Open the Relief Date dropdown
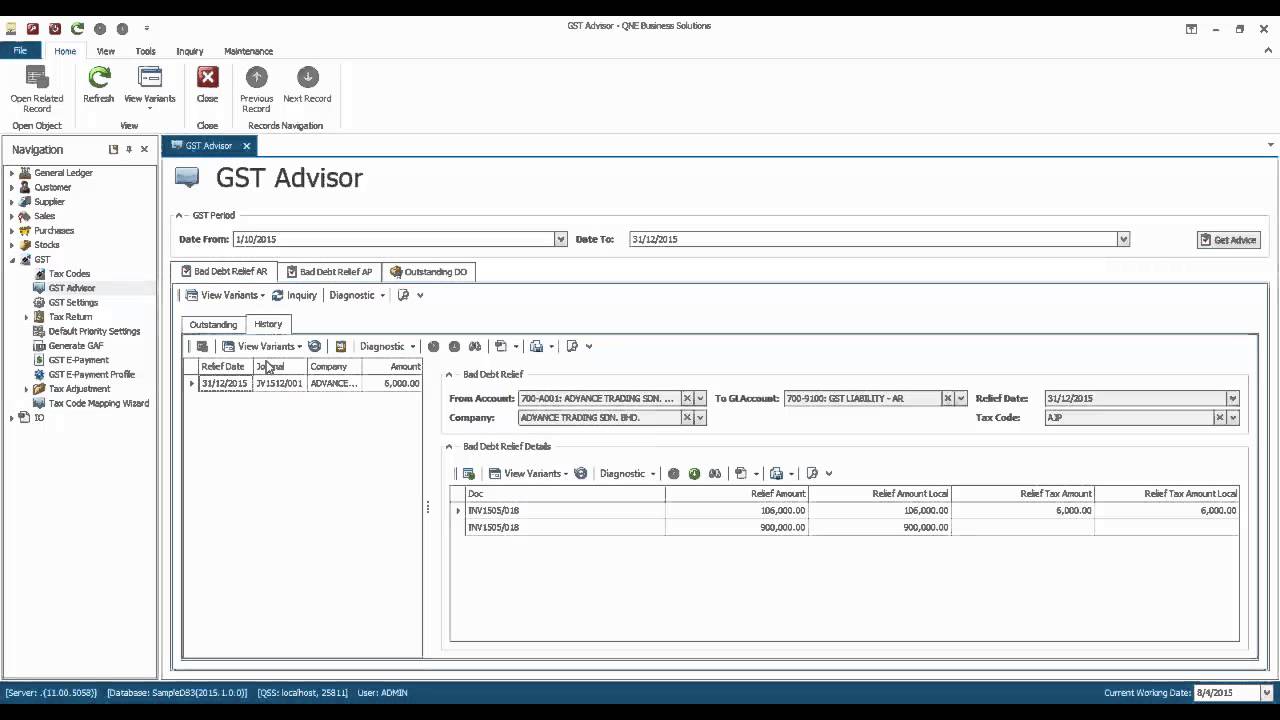Image resolution: width=1280 pixels, height=720 pixels. pos(1233,398)
